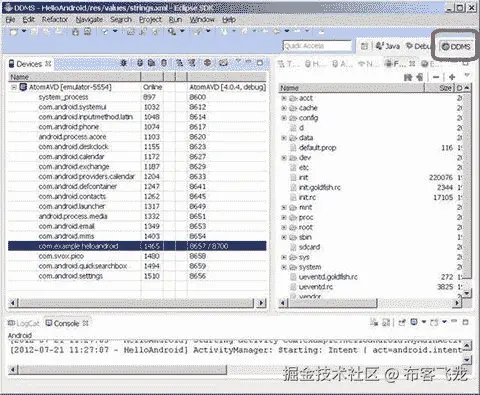Viewport: 480px width, 395px height.
Task: Expand the dev folder
Action: pos(284,158)
